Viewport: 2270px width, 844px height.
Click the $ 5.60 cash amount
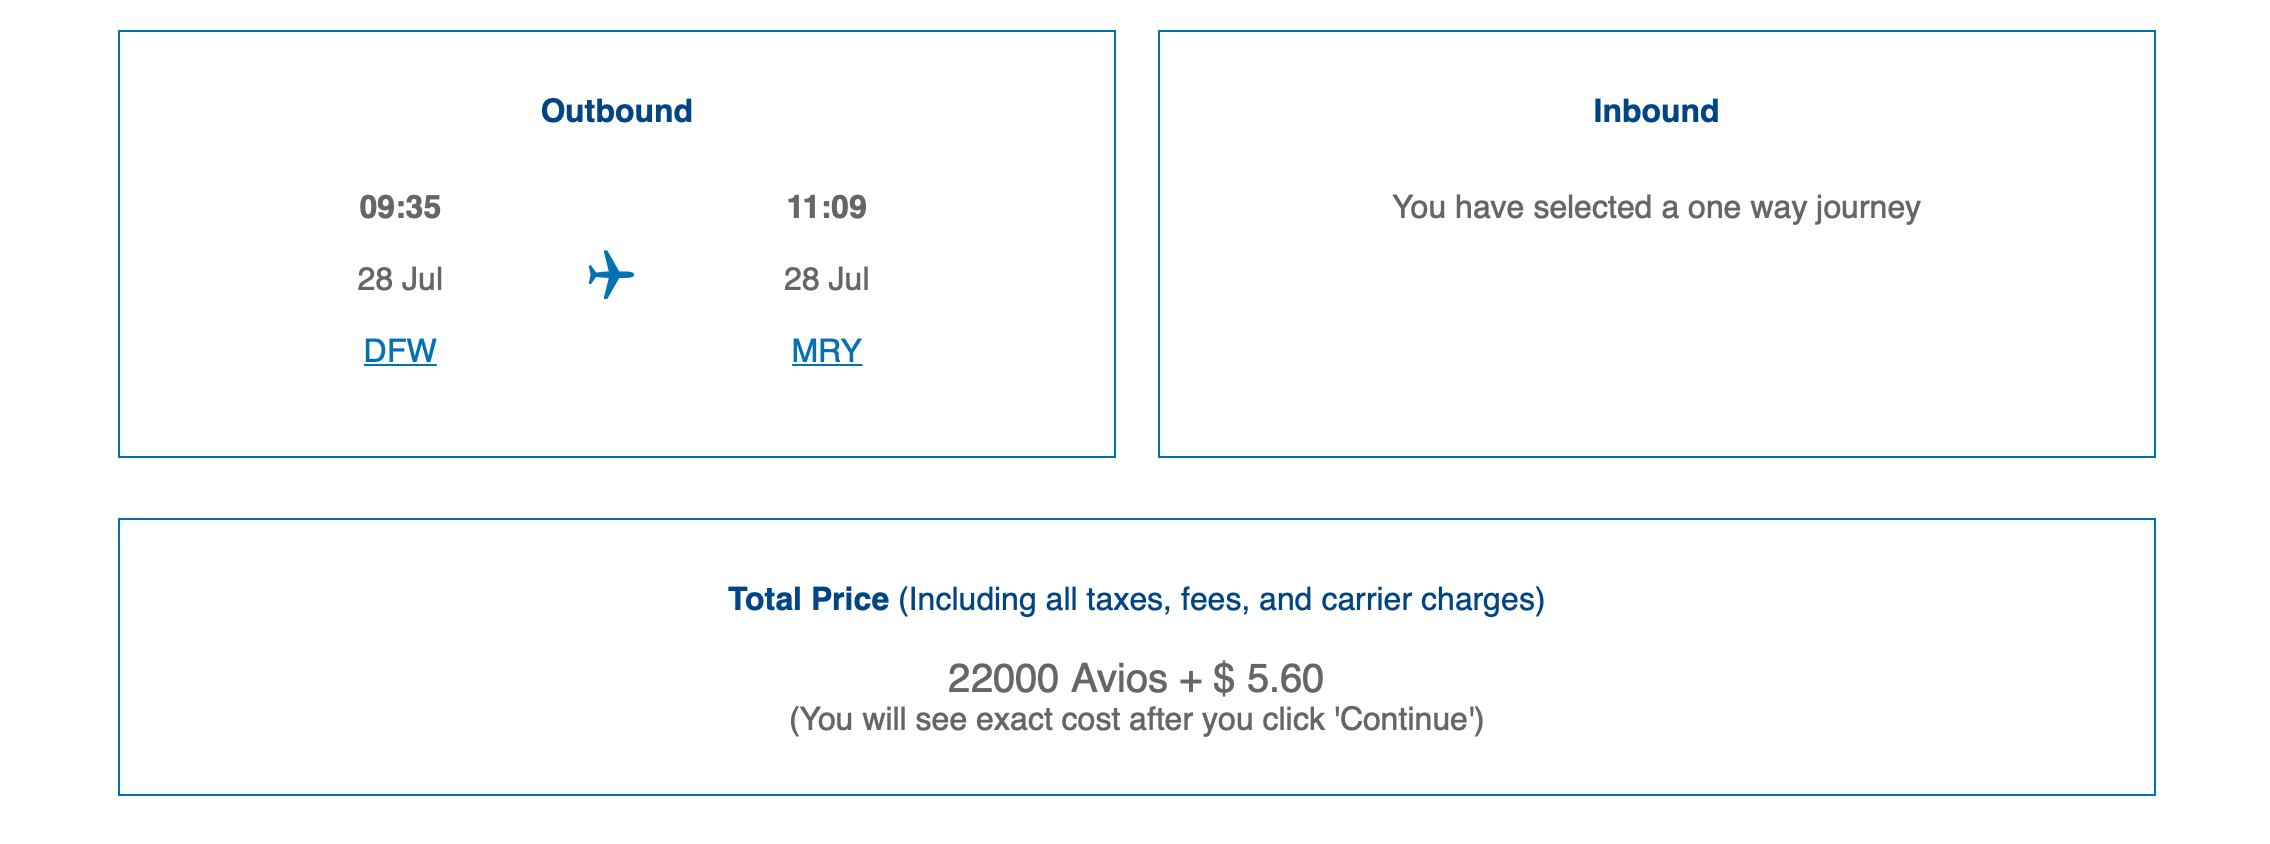pos(1268,679)
